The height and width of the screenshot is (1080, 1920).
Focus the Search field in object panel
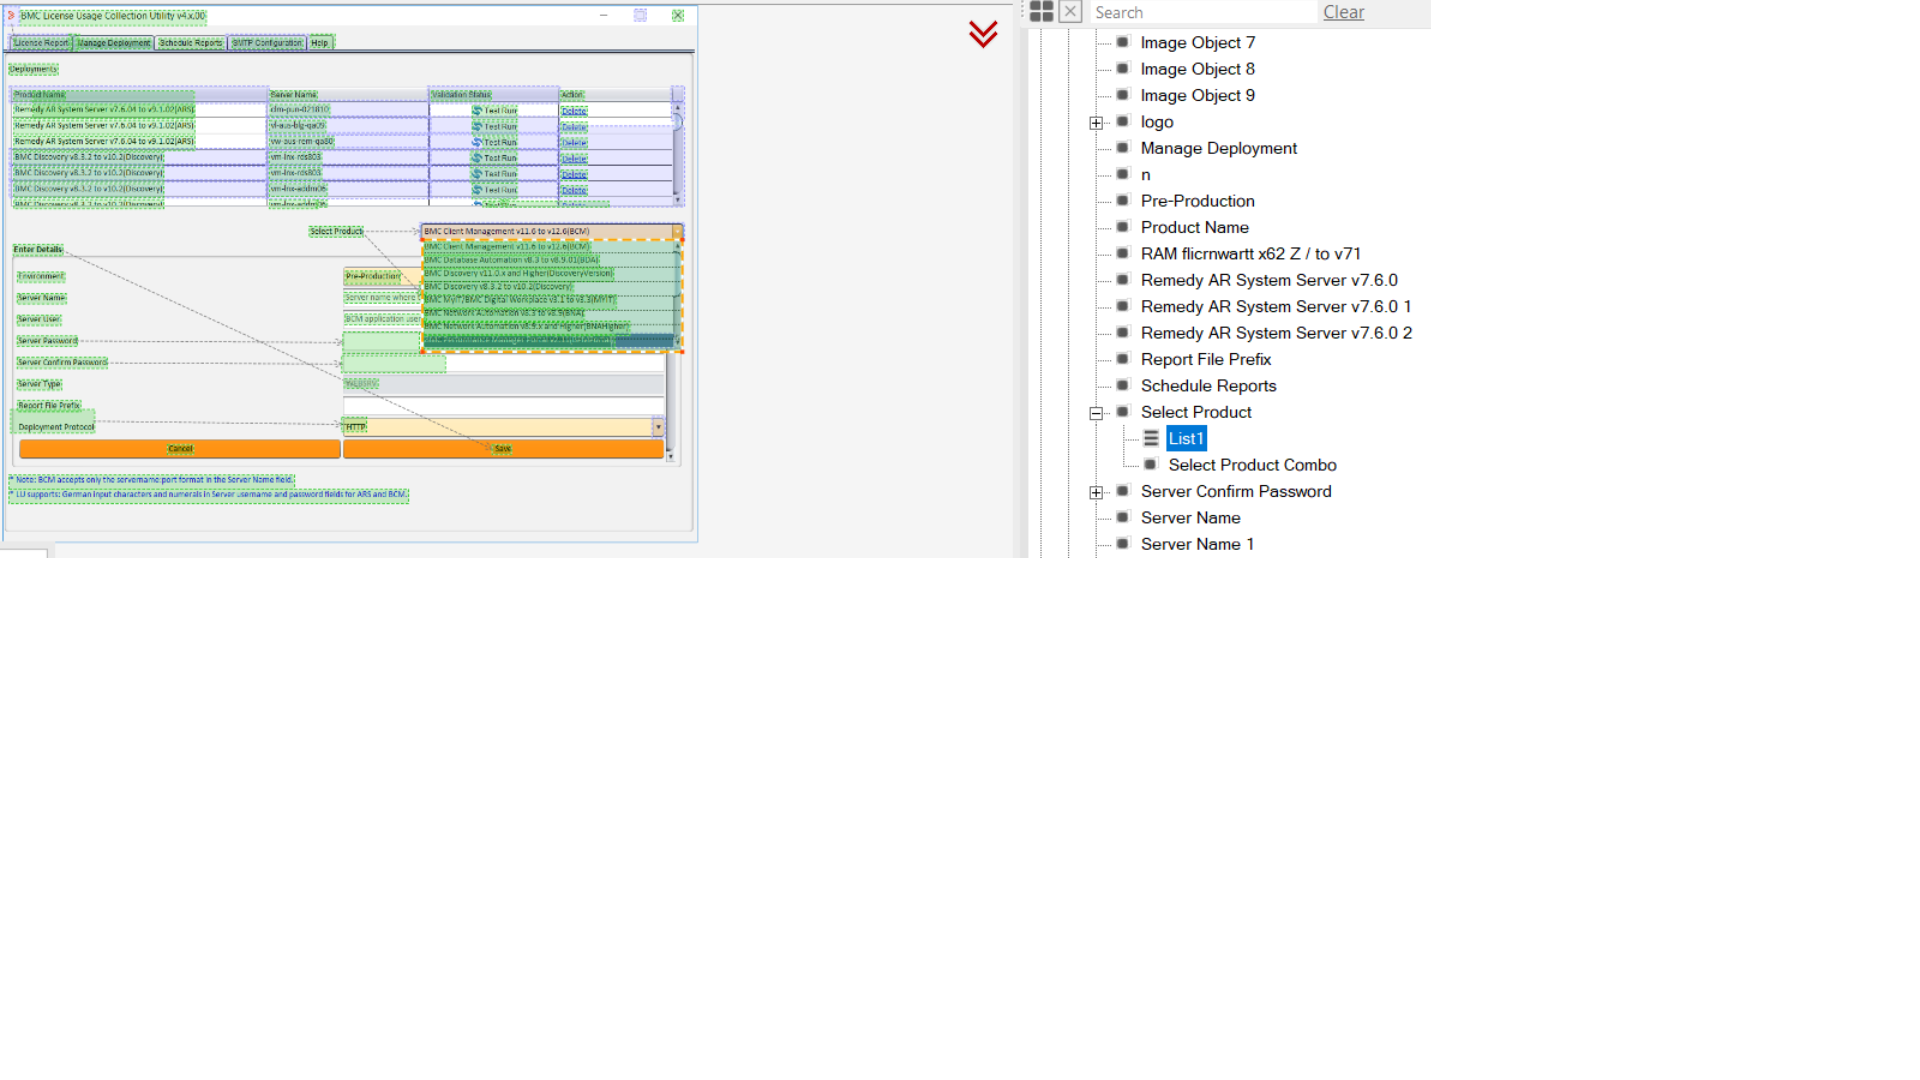click(1203, 12)
